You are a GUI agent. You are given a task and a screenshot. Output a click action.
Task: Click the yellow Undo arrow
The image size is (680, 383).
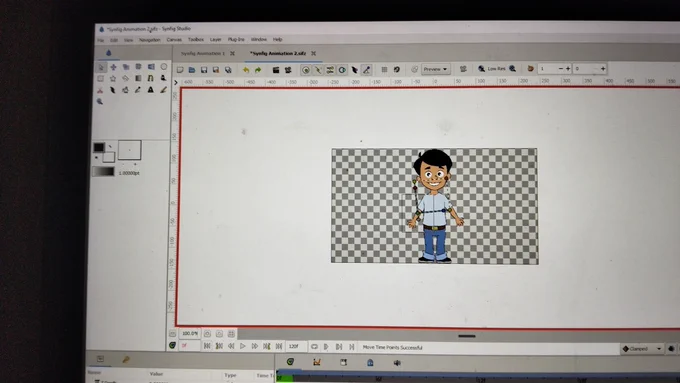[246, 70]
